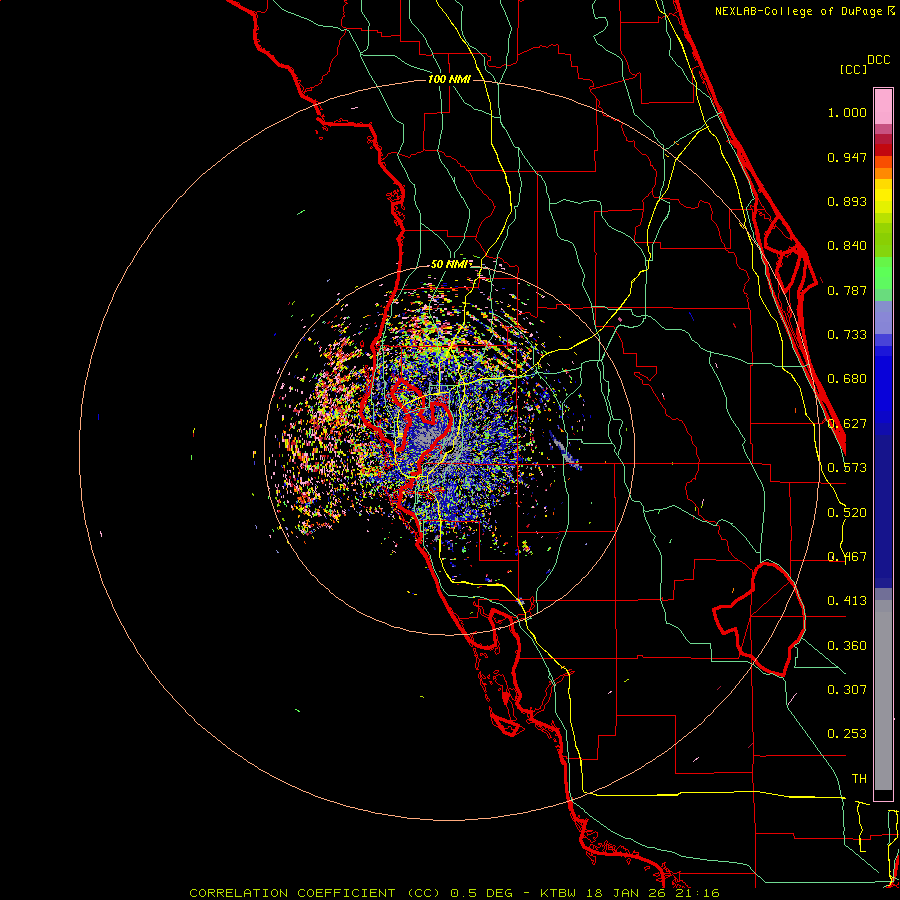Click the 0.787 scale value
Screen dimensions: 900x900
point(847,290)
